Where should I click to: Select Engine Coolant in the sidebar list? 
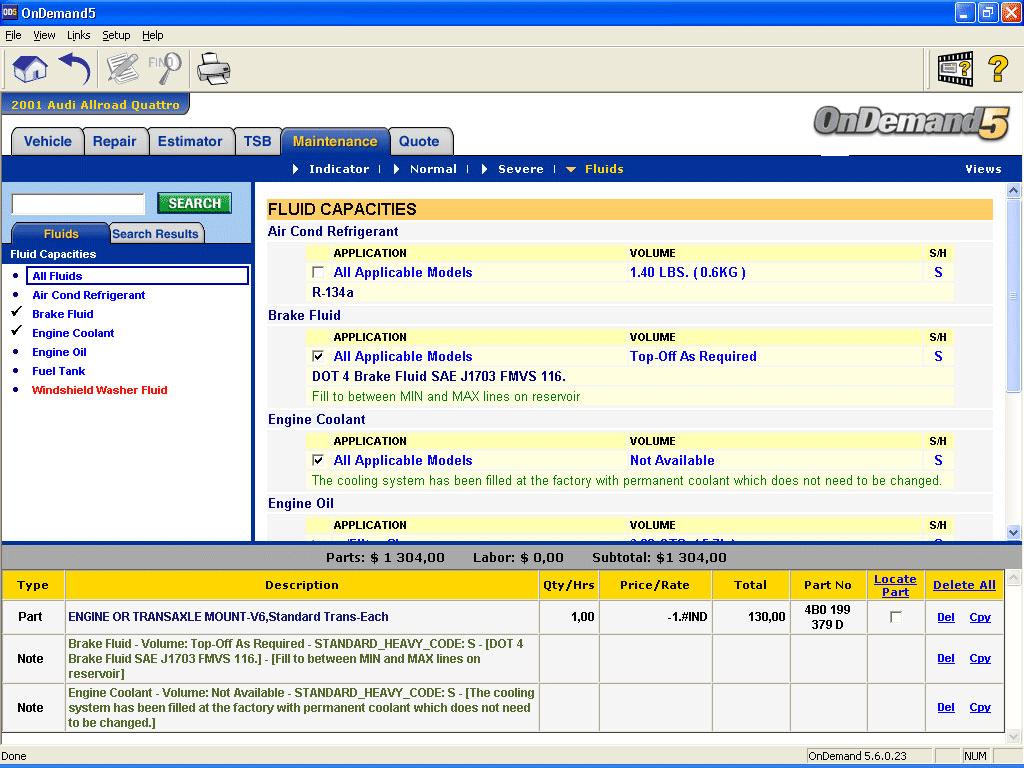tap(73, 333)
